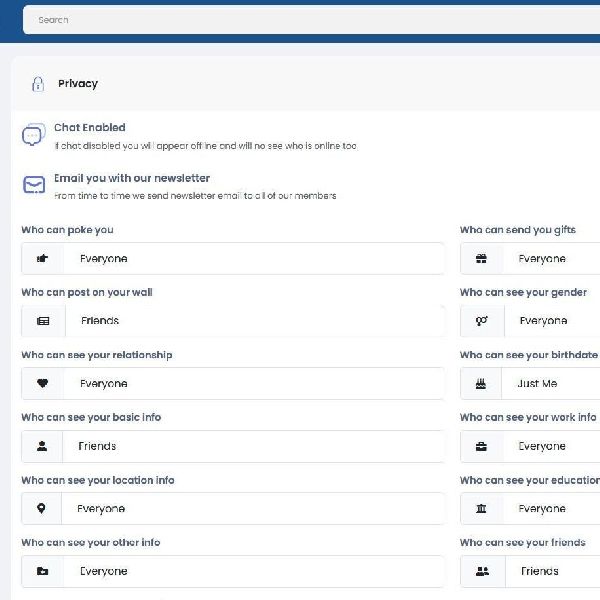Screen dimensions: 600x600
Task: Open the who can poke you dropdown
Action: tap(252, 259)
